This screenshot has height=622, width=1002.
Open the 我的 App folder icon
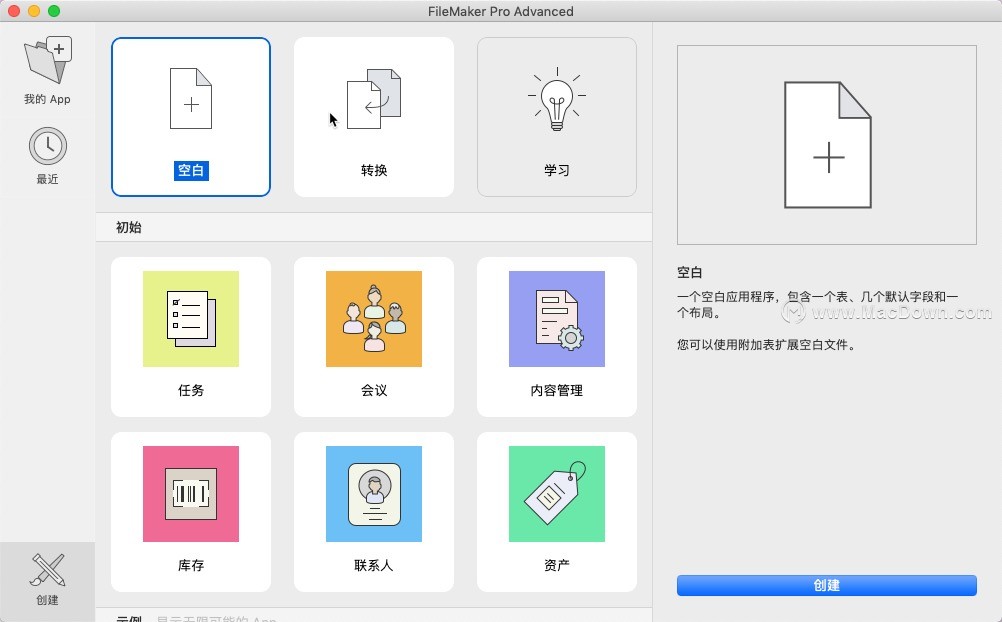coord(47,61)
